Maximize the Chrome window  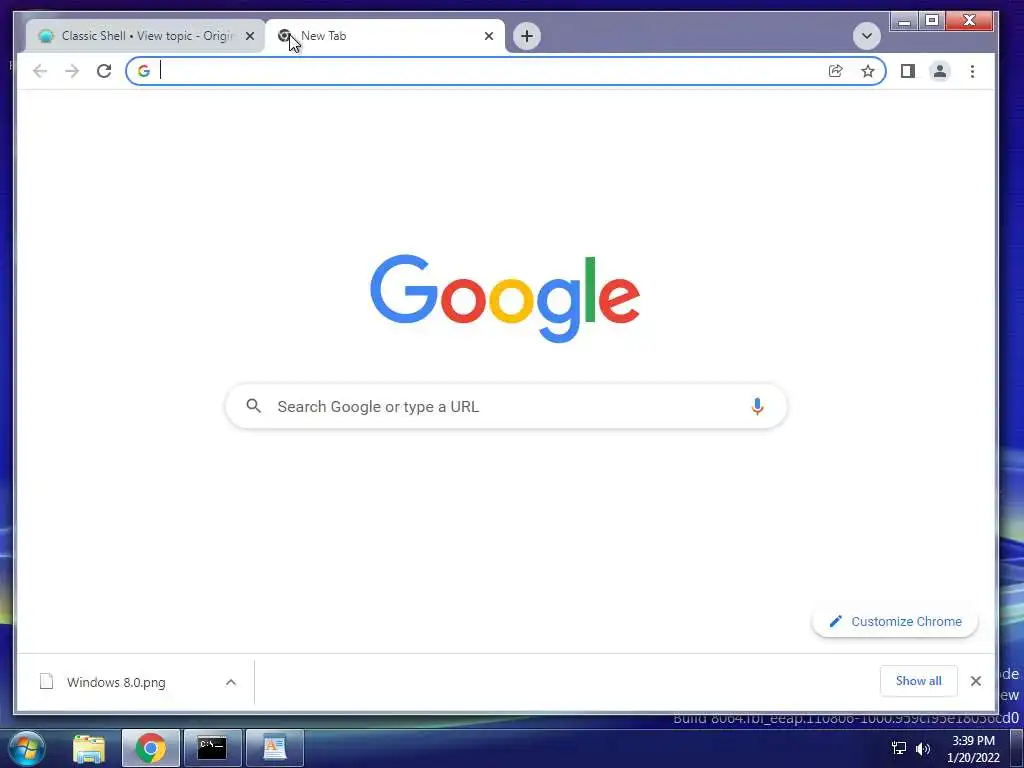click(x=932, y=22)
